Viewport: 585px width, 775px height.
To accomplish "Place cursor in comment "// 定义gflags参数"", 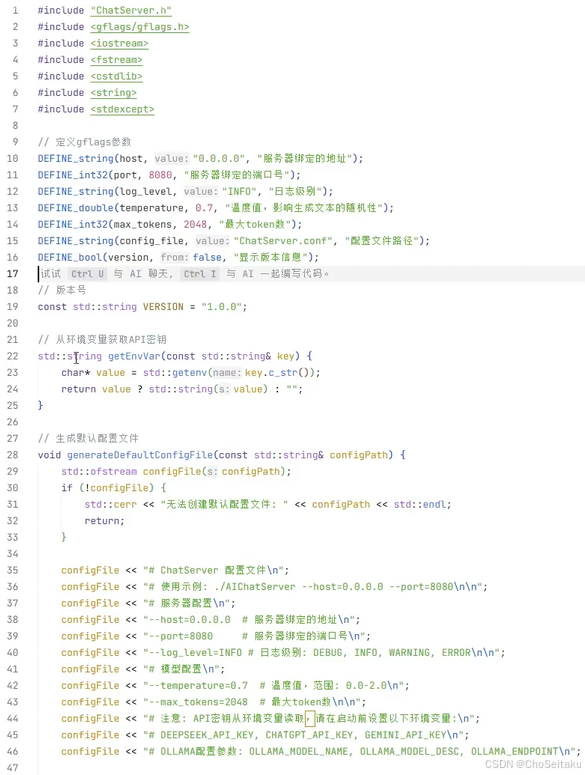I will (x=84, y=142).
